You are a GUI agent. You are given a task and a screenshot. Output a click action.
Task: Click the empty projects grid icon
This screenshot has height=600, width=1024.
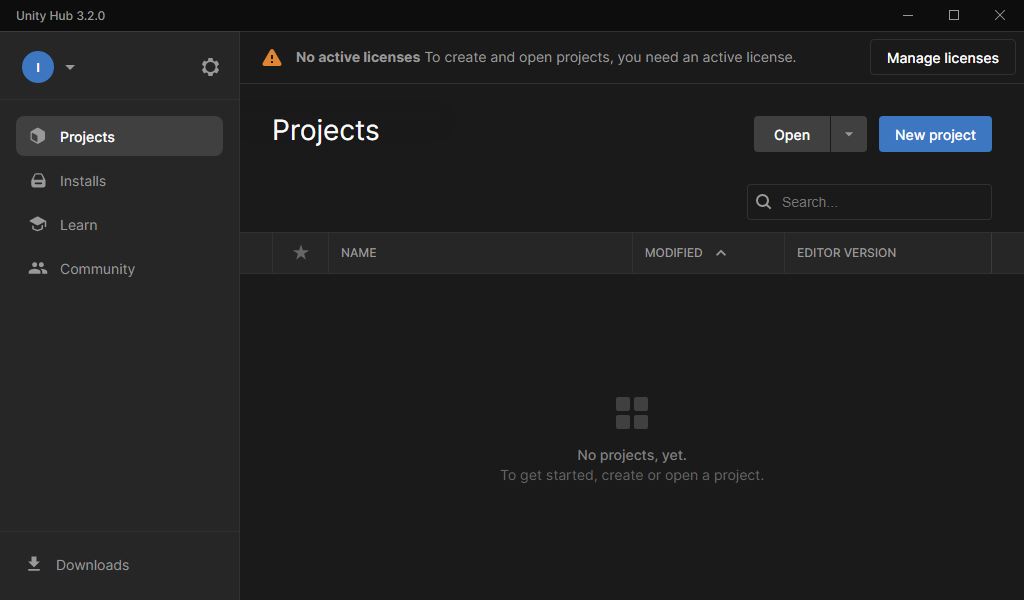click(632, 413)
